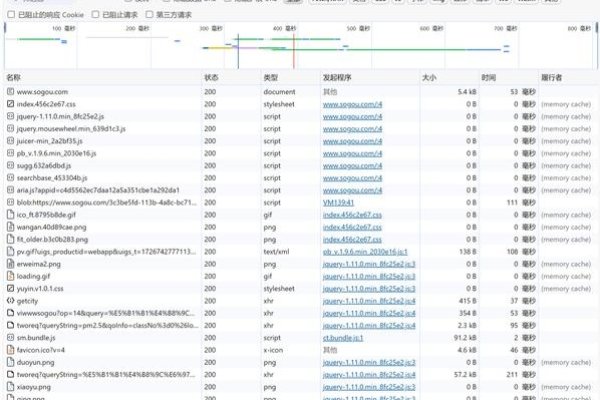The height and width of the screenshot is (400, 600).
Task: Click the script icon for jquery-1.11.0.min_8fc25e2.js
Action: pos(10,116)
